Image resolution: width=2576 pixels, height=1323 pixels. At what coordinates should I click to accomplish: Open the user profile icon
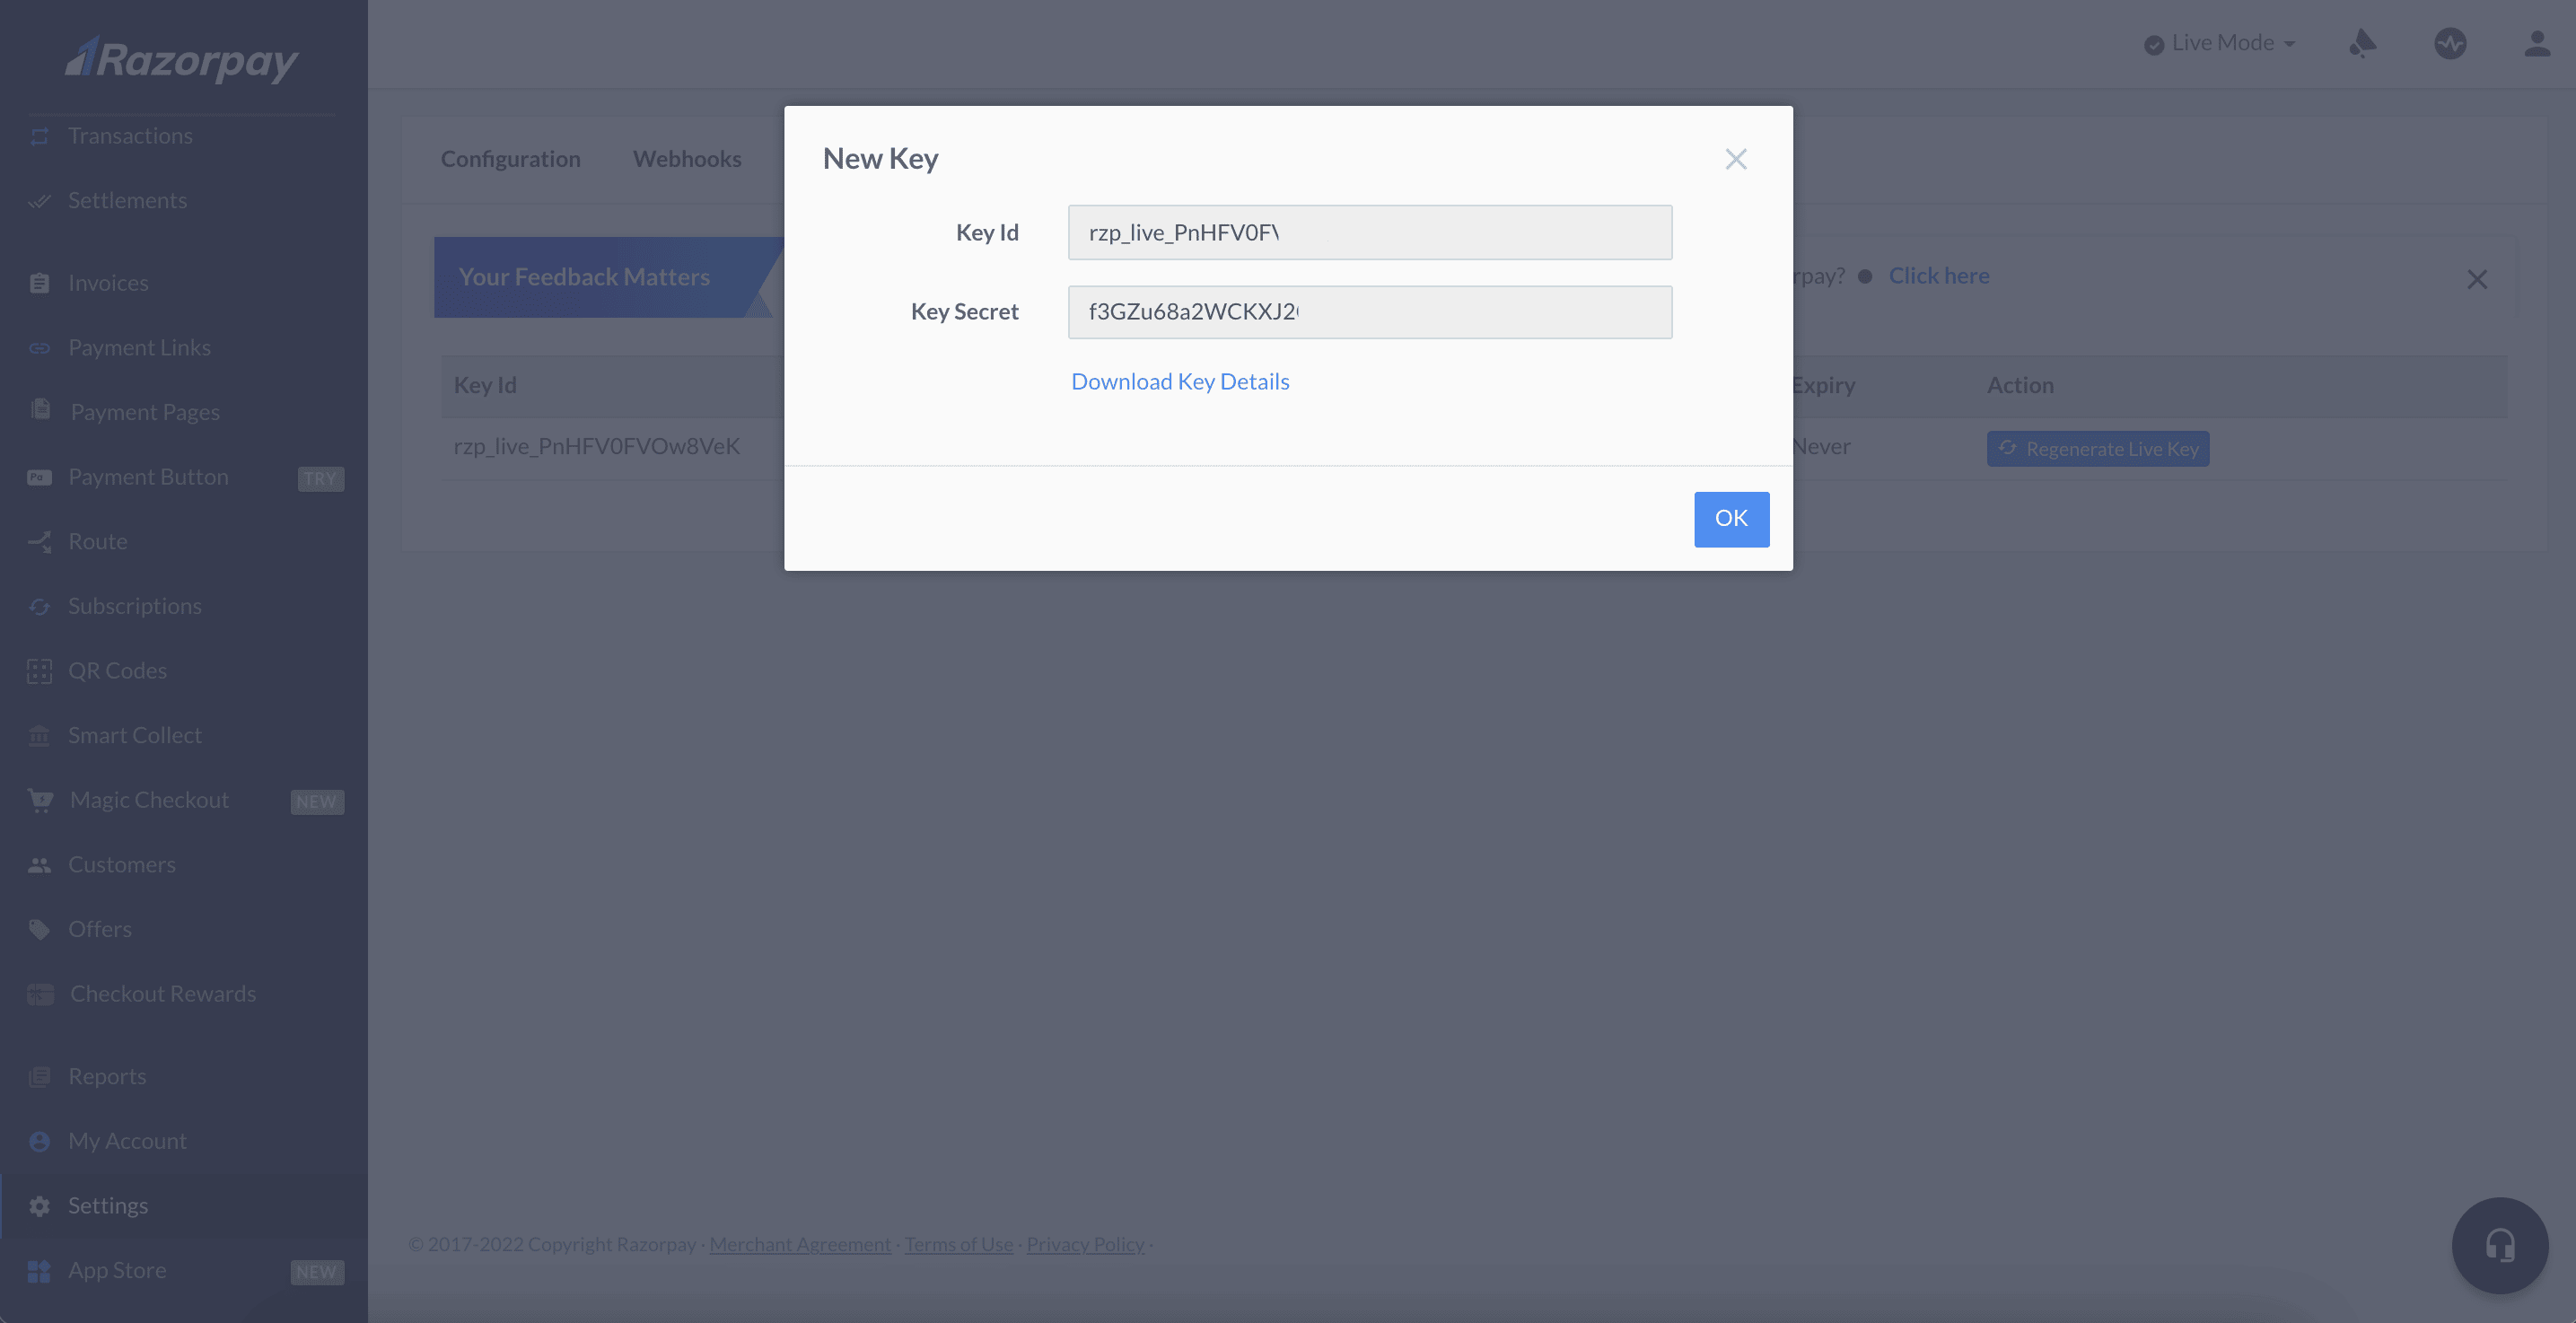(x=2537, y=43)
